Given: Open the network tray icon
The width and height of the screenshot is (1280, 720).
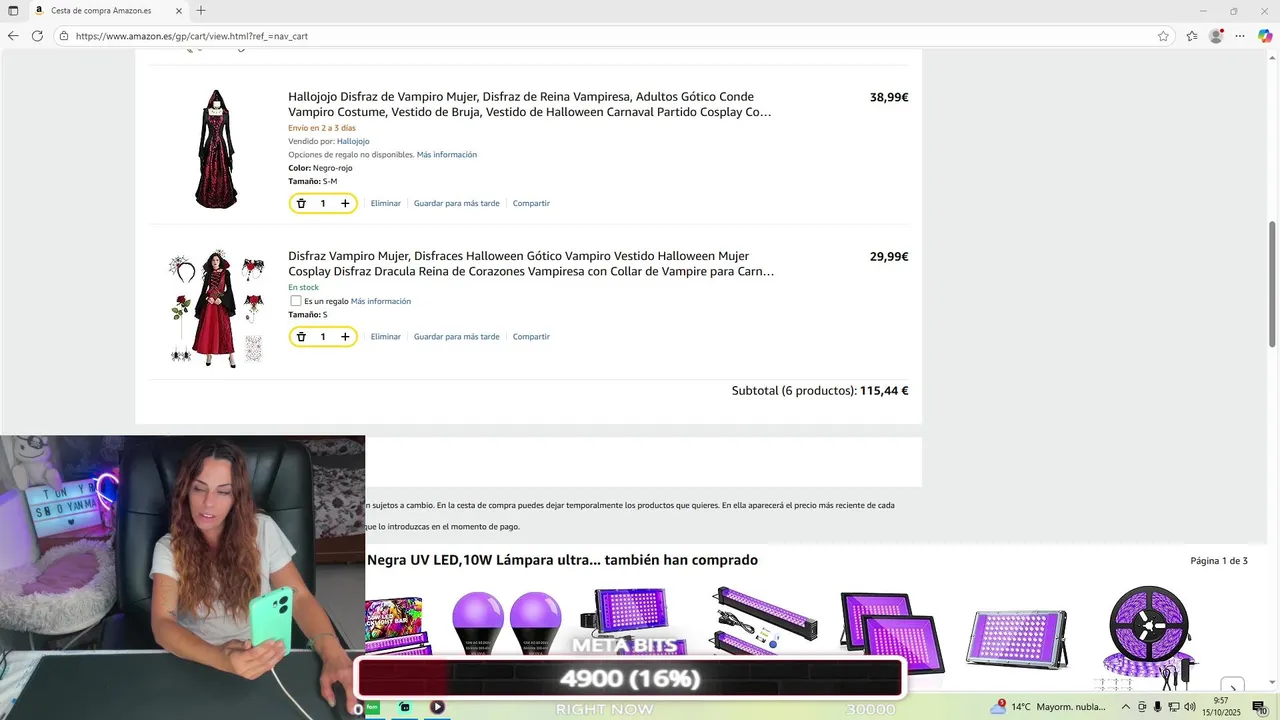Looking at the screenshot, I should click(x=1173, y=707).
